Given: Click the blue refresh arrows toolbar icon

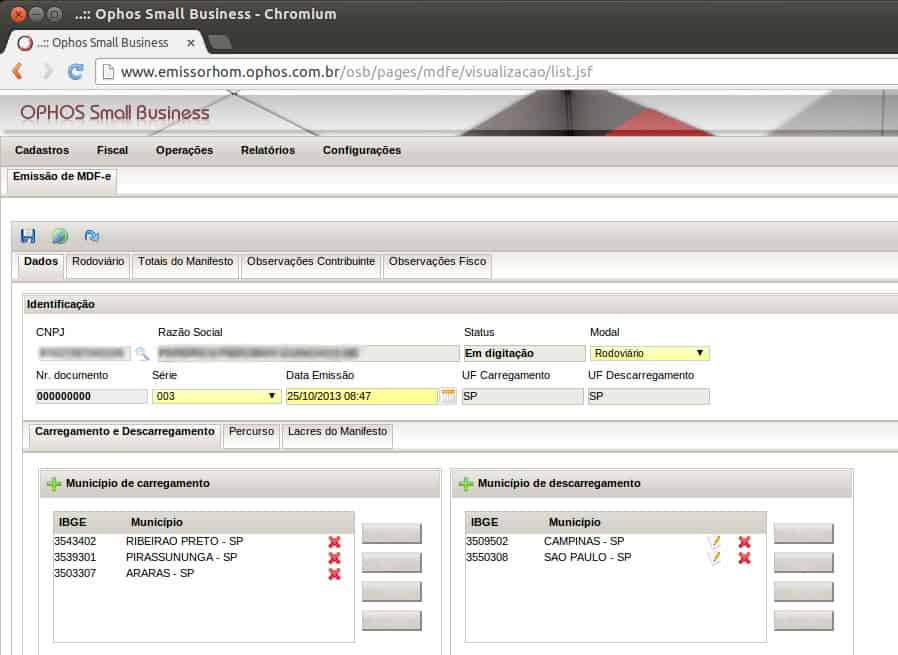Looking at the screenshot, I should pyautogui.click(x=92, y=235).
